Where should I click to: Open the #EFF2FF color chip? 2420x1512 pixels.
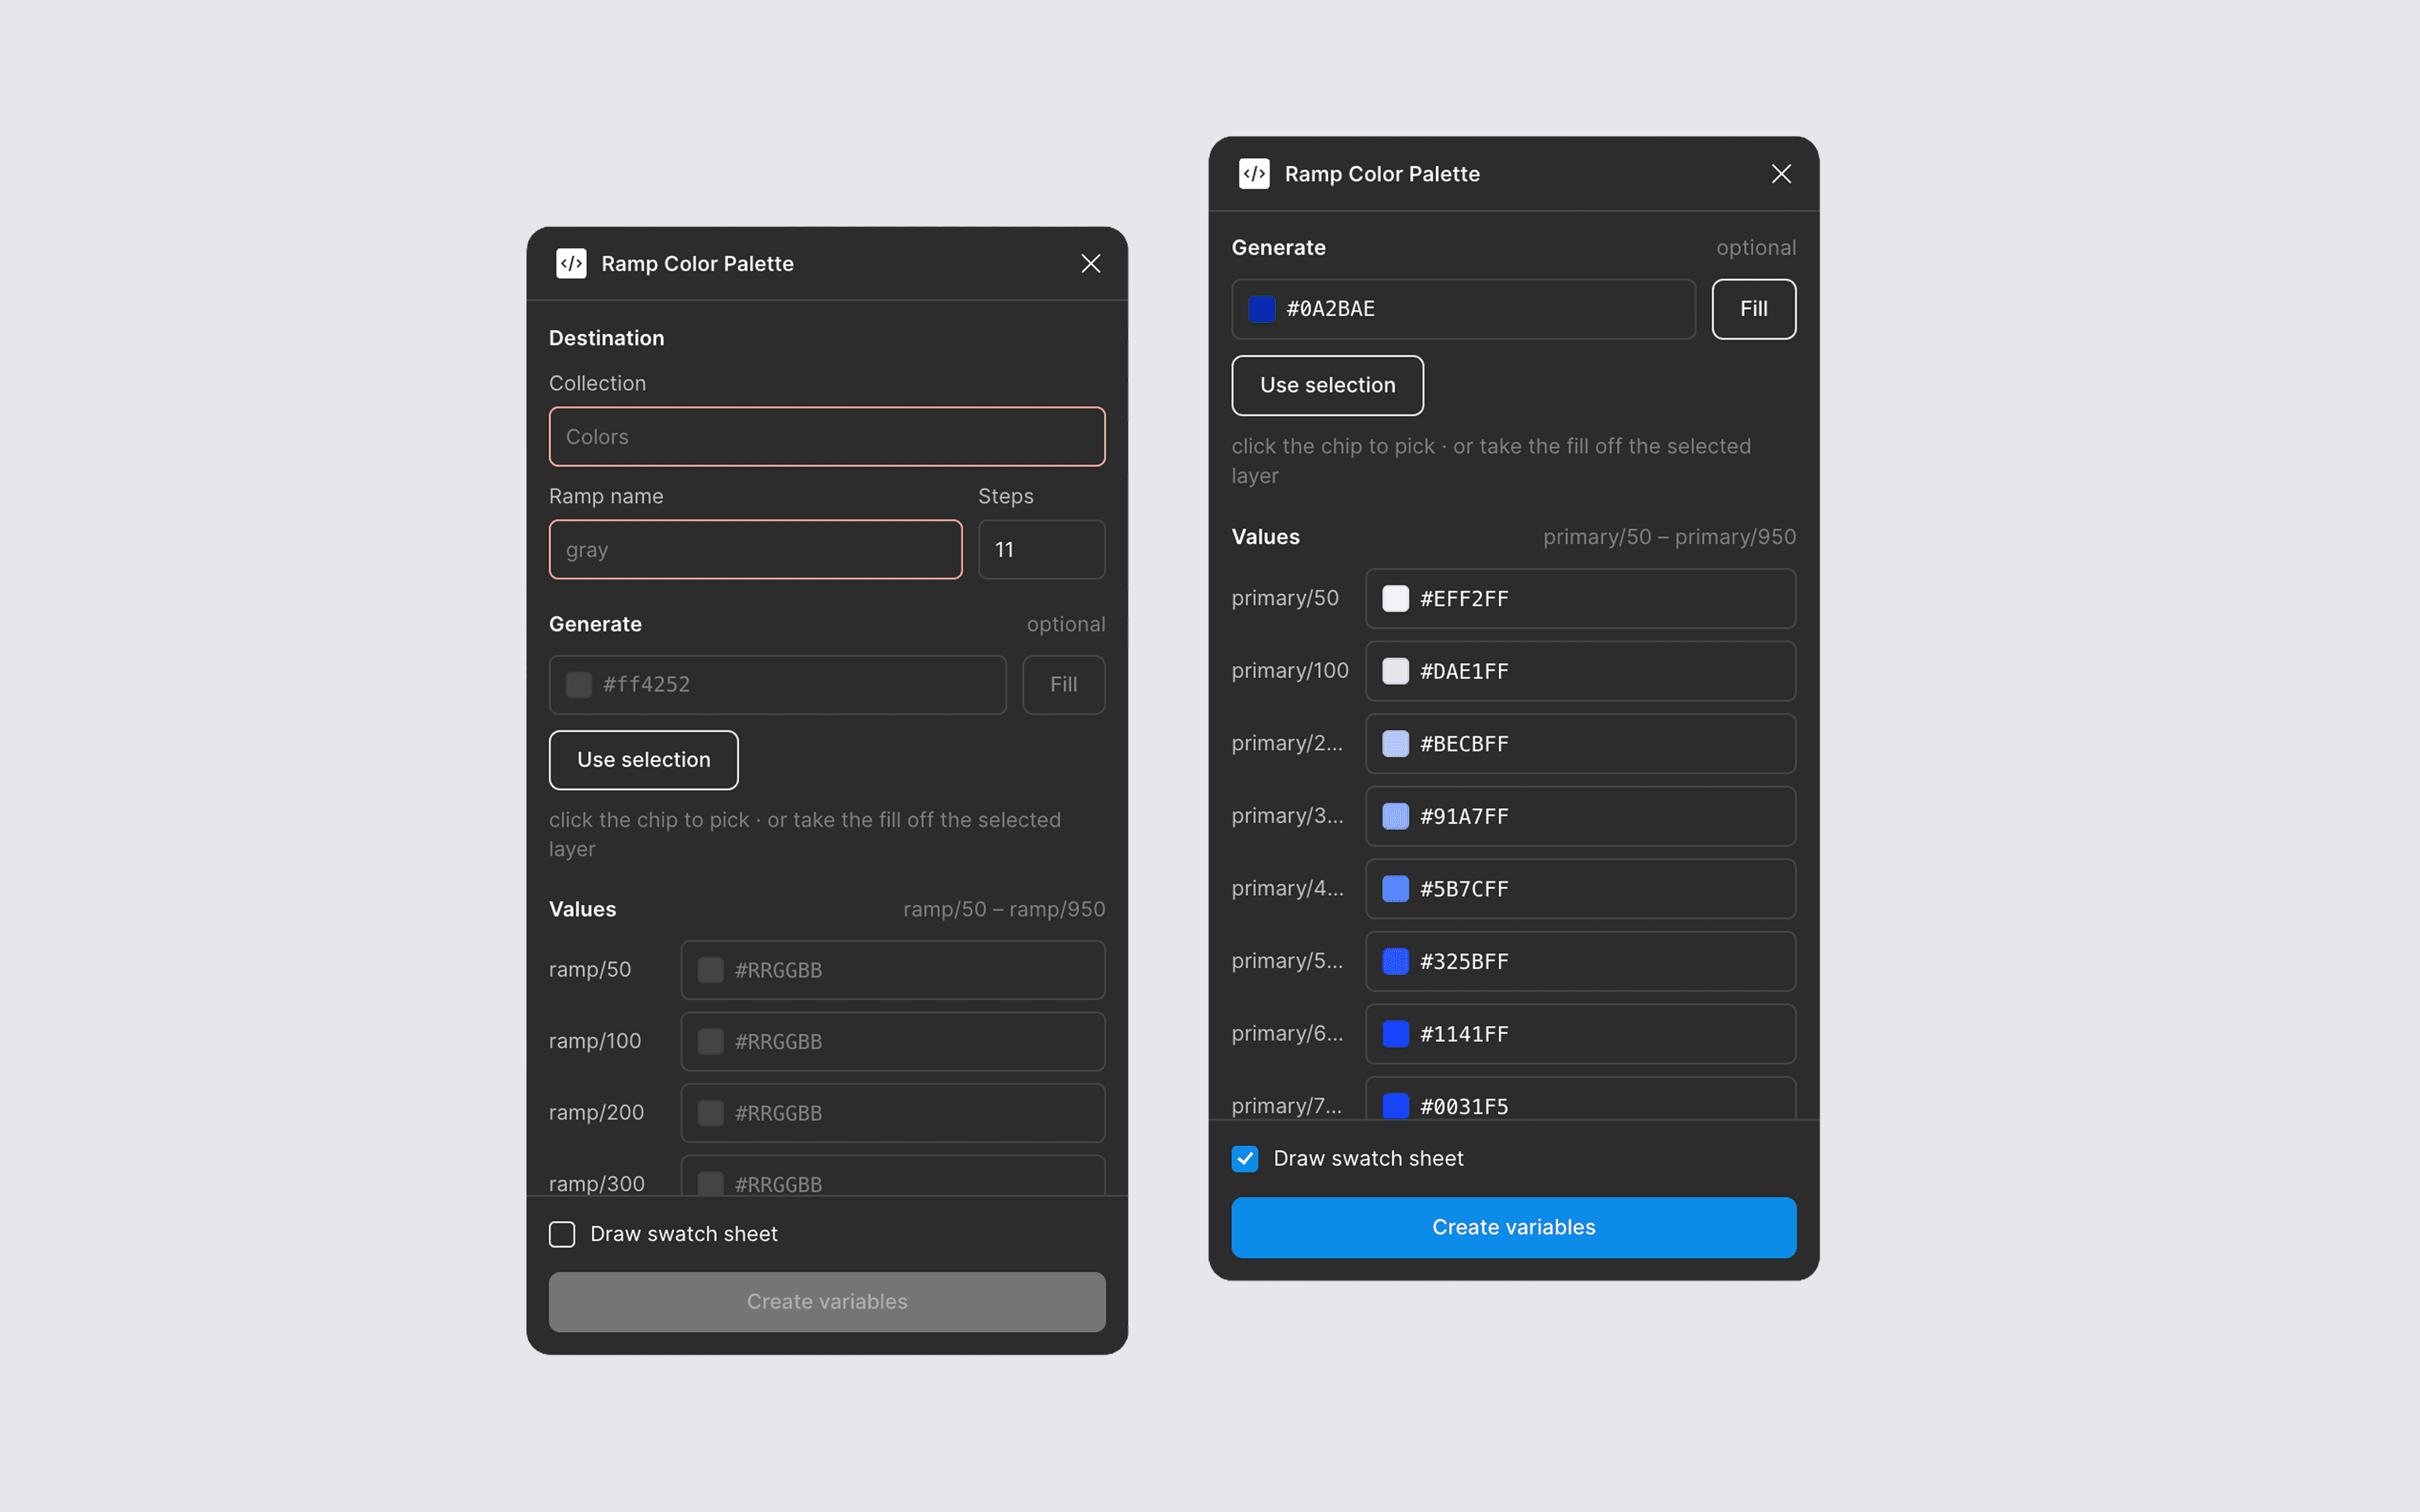[1395, 599]
